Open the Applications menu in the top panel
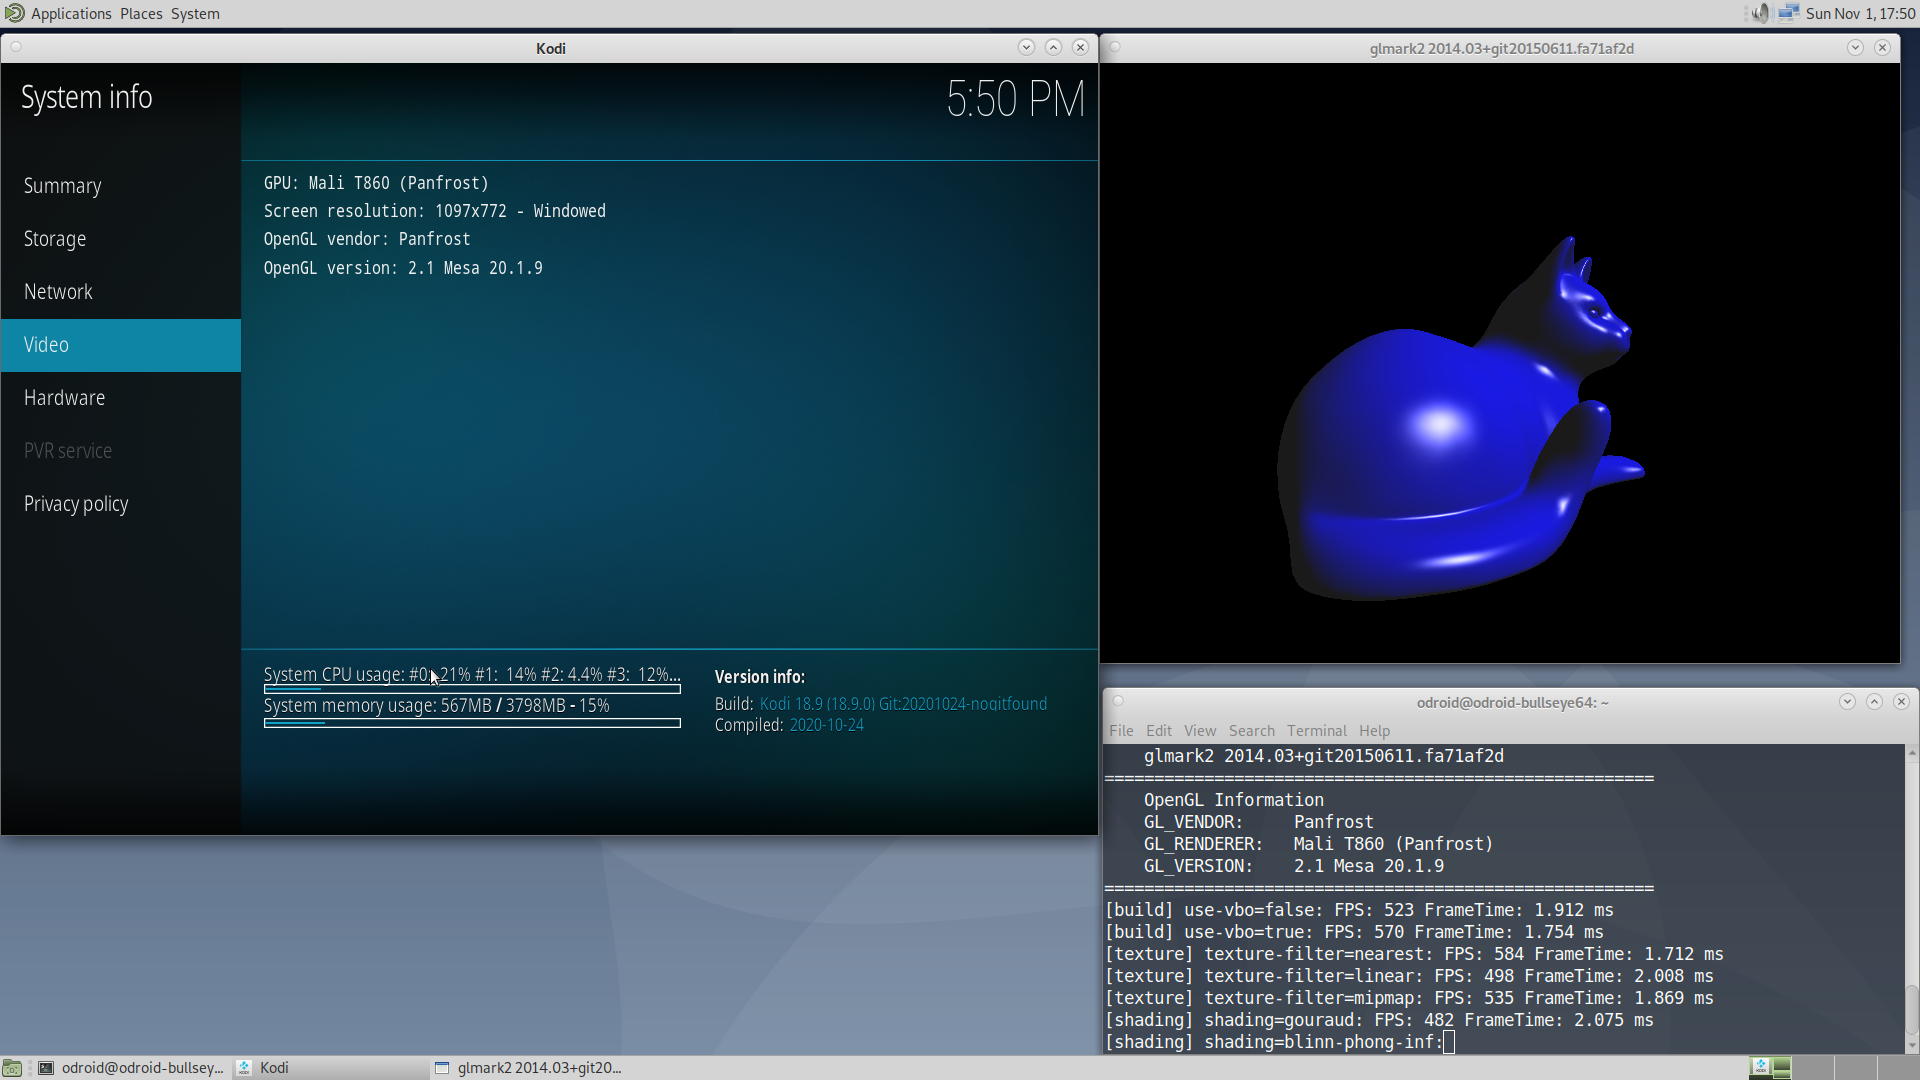The height and width of the screenshot is (1080, 1920). point(71,14)
